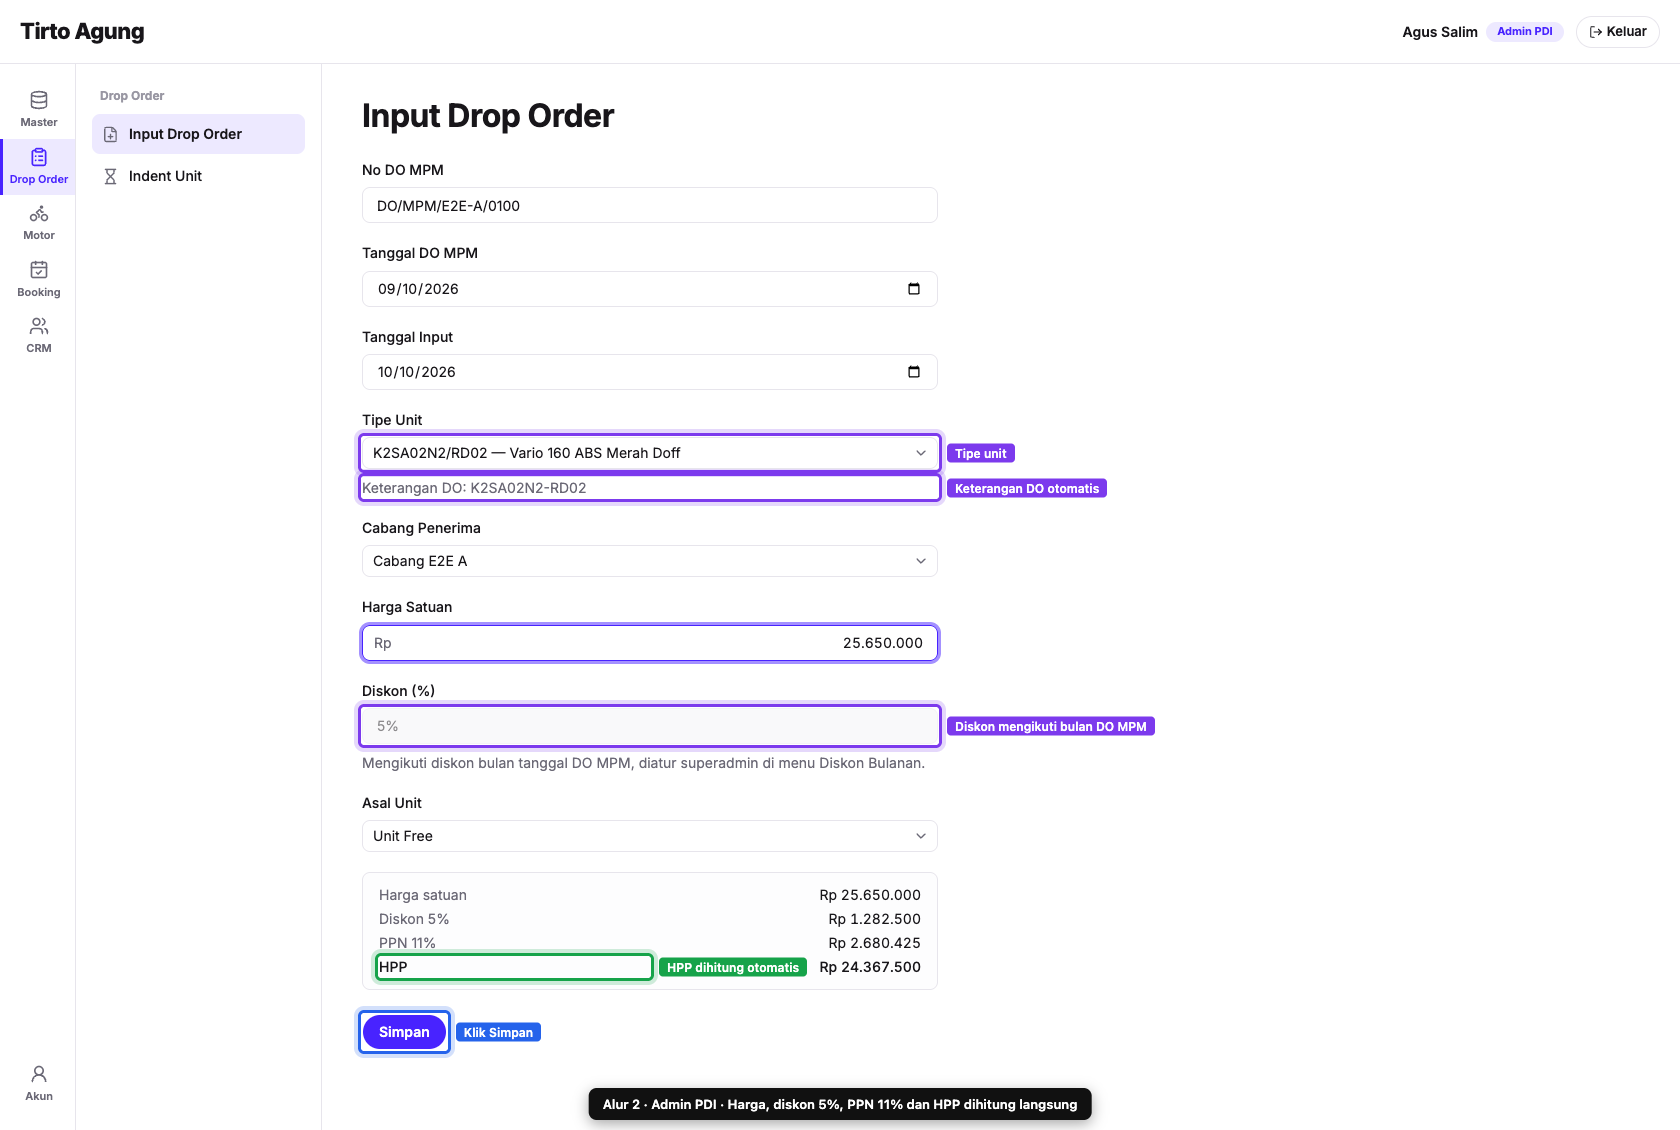Image resolution: width=1680 pixels, height=1130 pixels.
Task: Open the Akun profile icon
Action: pyautogui.click(x=39, y=1074)
